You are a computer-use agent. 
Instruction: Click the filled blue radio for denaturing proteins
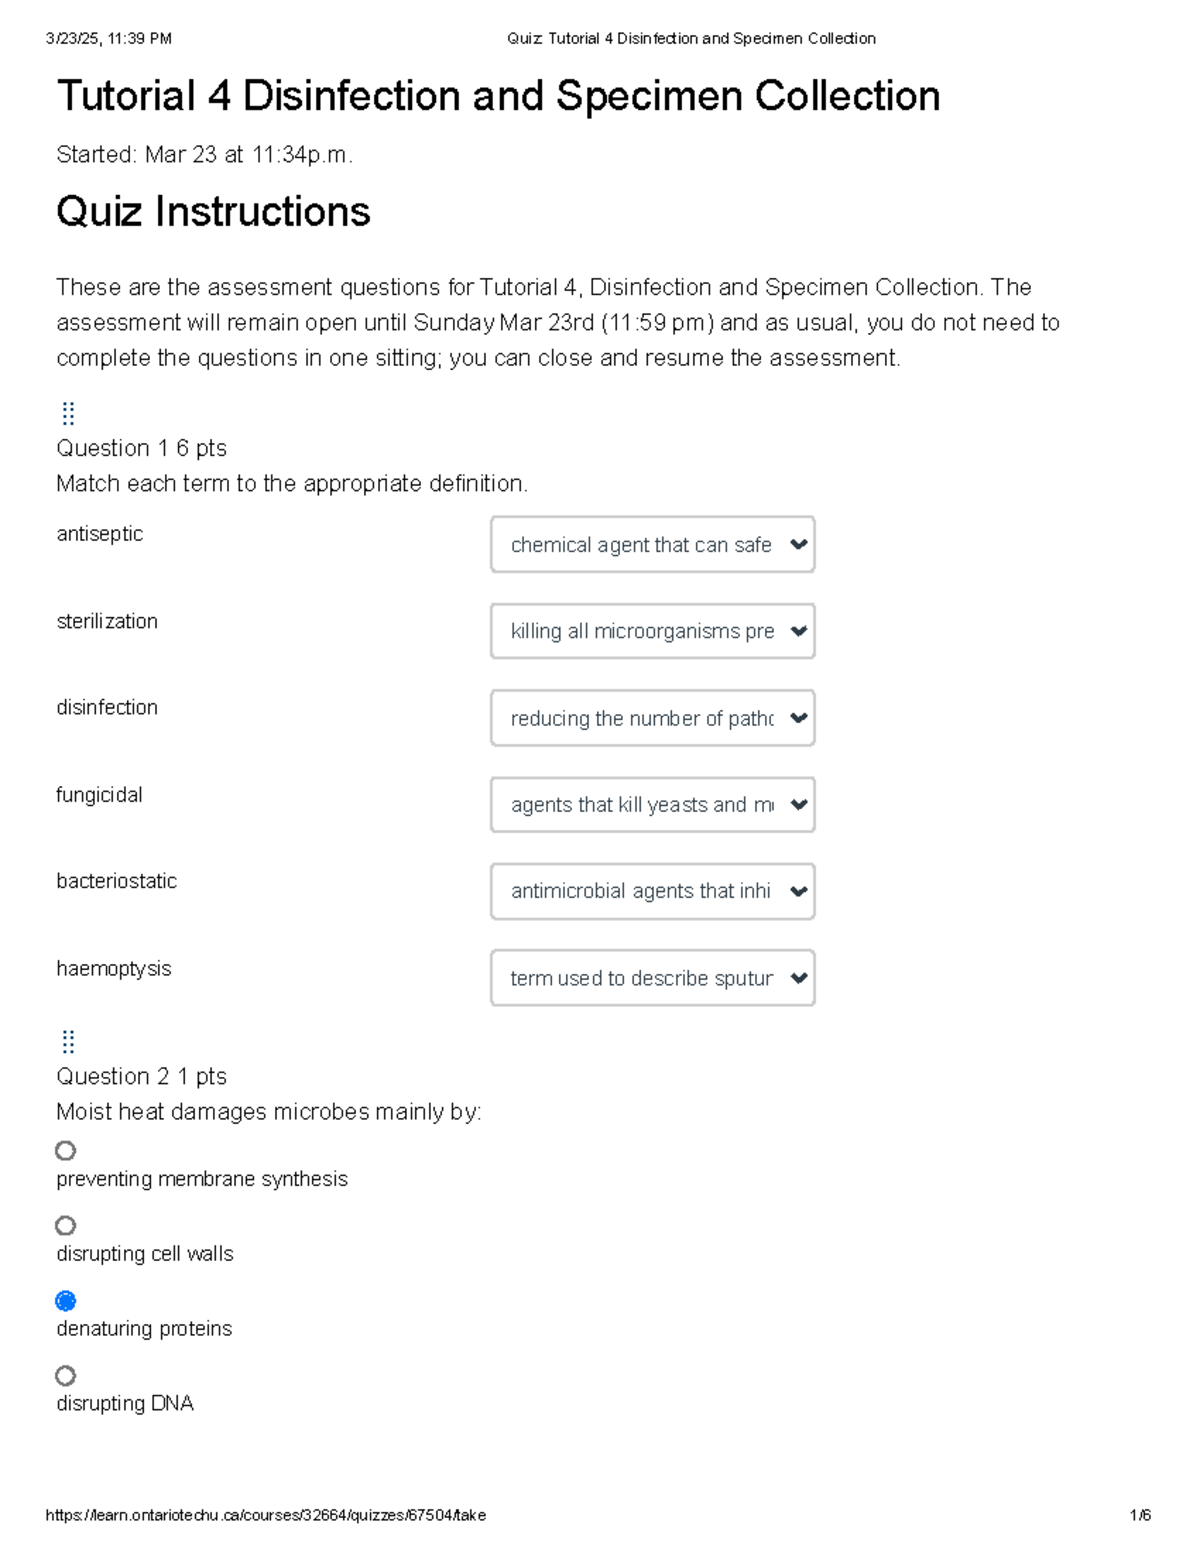coord(65,1301)
